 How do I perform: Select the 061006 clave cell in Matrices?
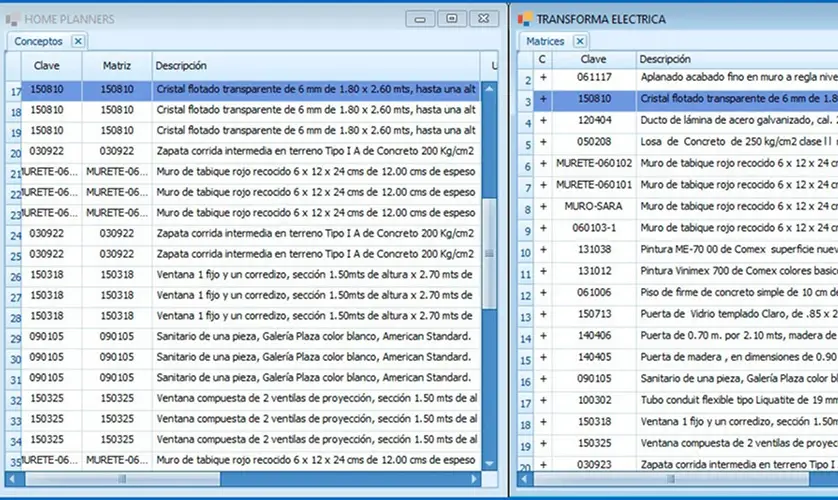coord(593,293)
